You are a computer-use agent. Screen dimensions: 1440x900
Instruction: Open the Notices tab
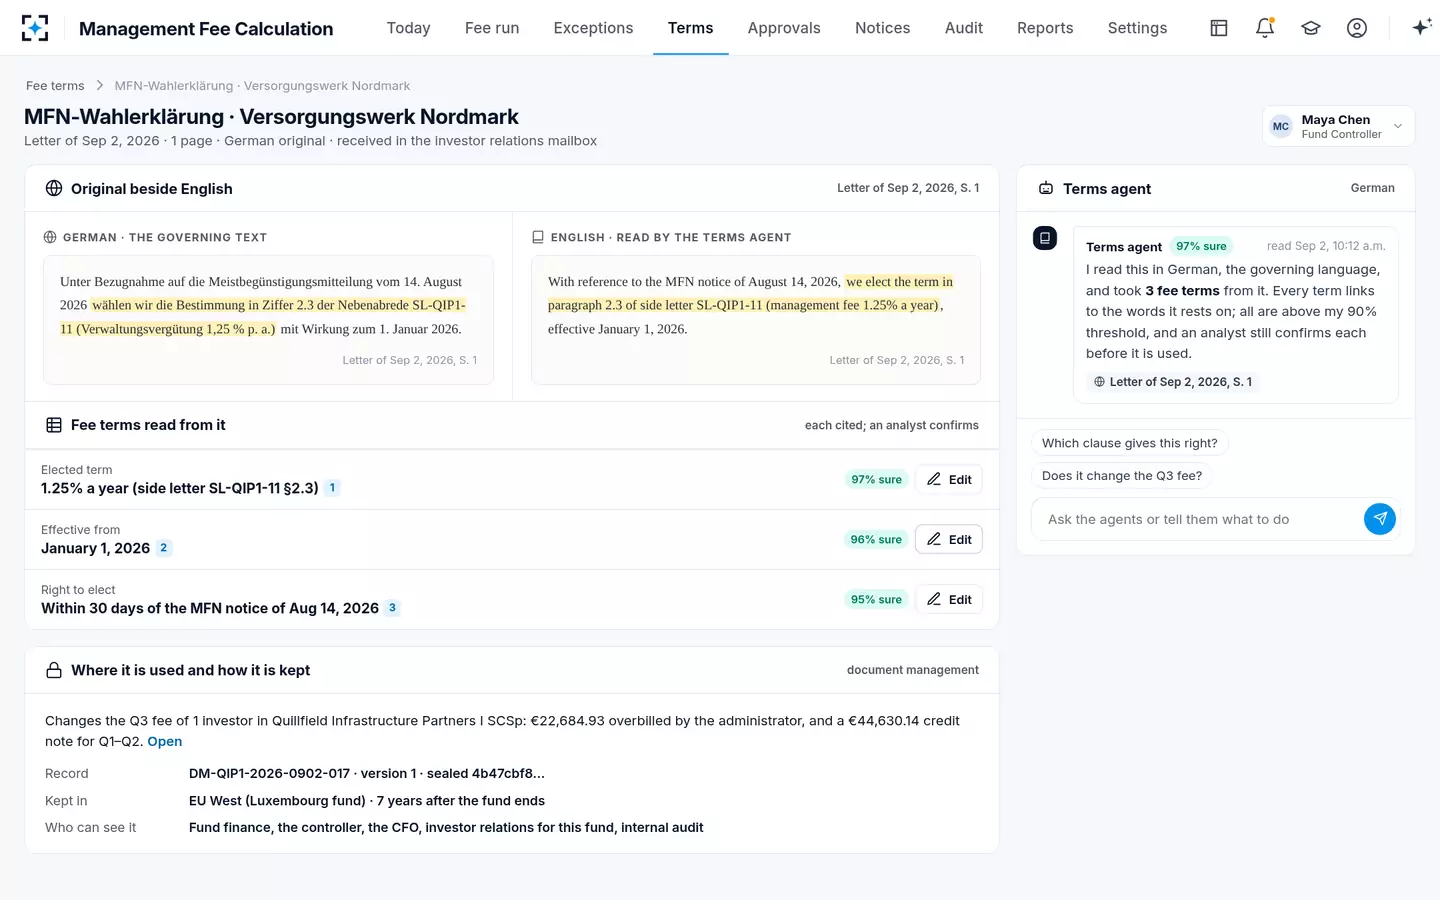tap(882, 28)
